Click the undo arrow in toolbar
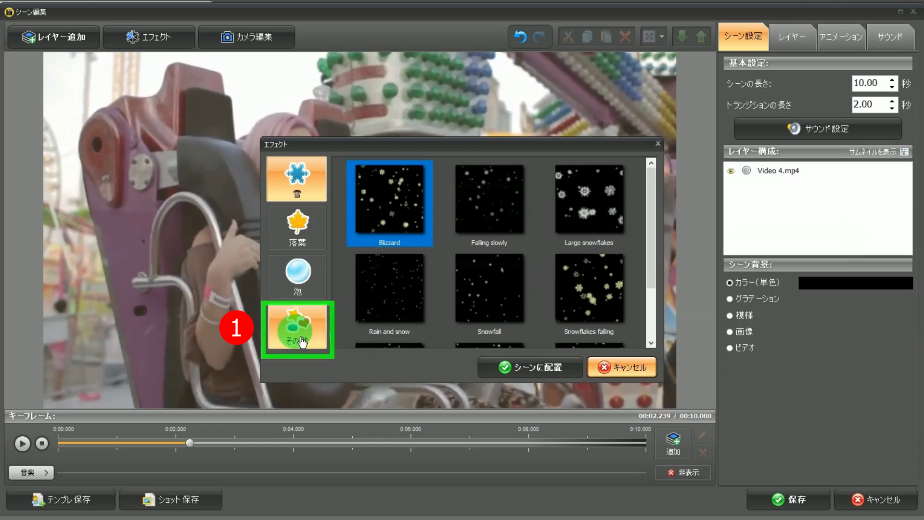 [520, 37]
